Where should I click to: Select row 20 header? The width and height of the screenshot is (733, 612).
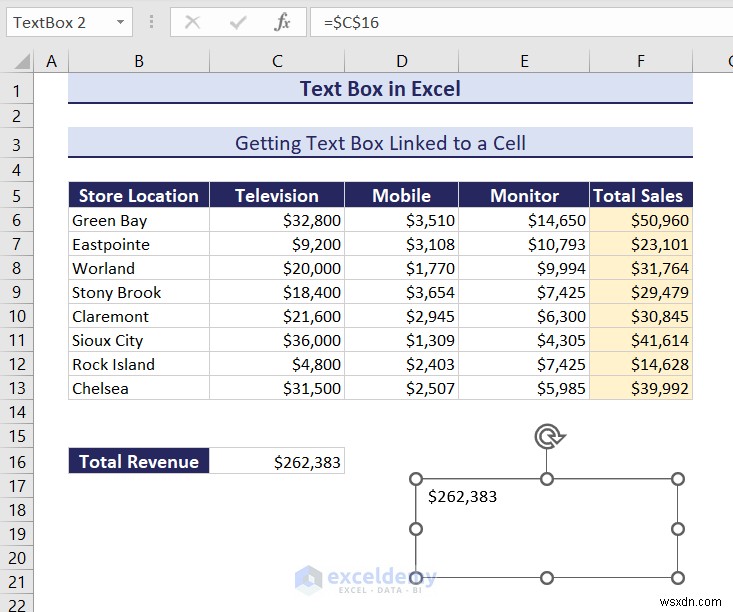tap(16, 558)
